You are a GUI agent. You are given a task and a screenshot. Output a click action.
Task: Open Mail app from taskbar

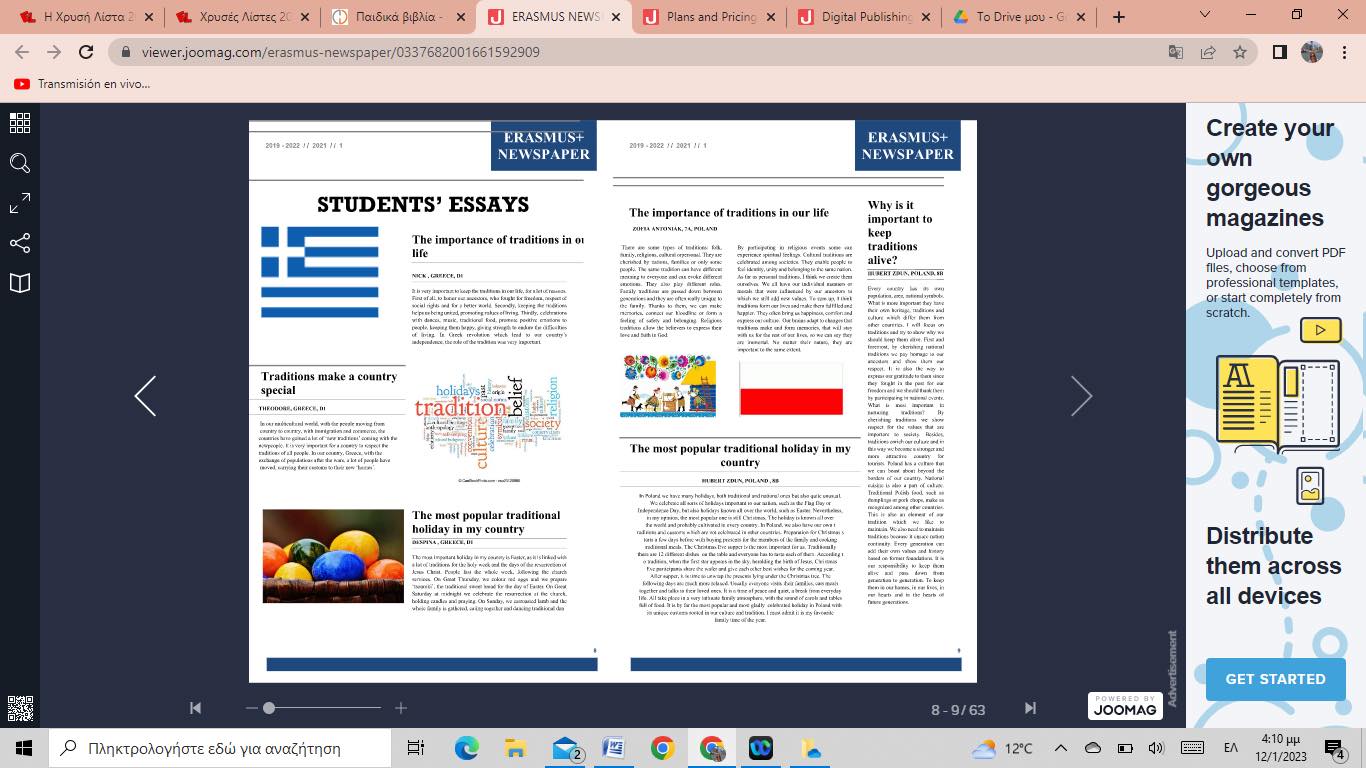click(x=566, y=748)
